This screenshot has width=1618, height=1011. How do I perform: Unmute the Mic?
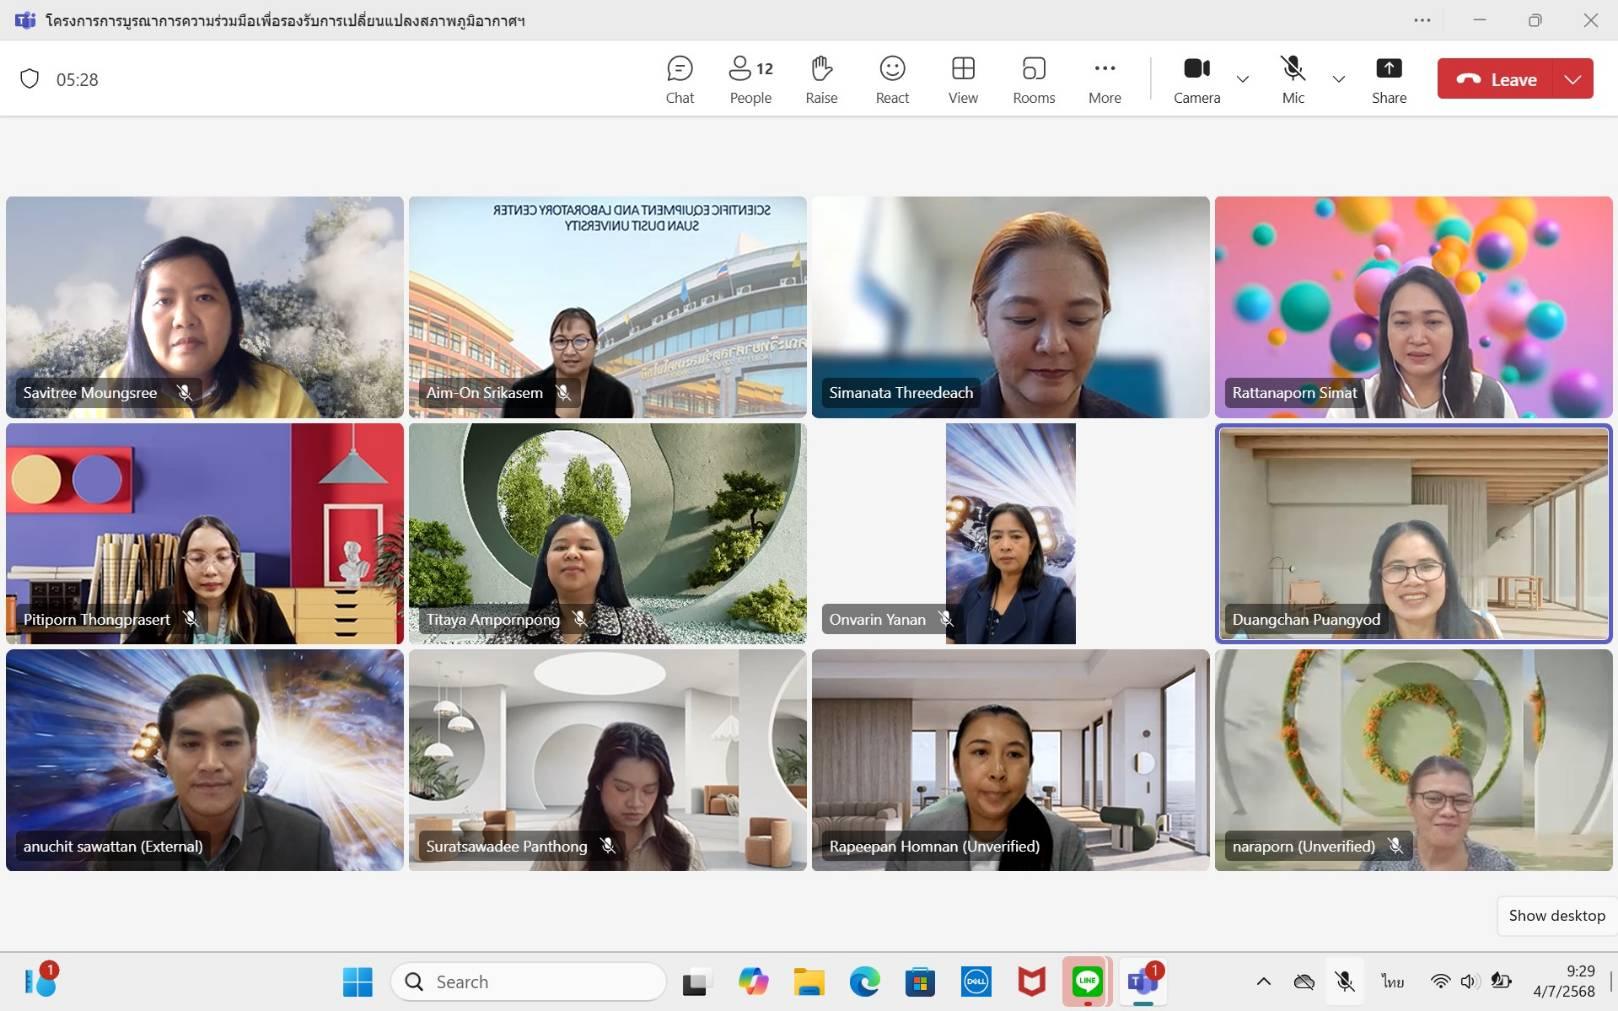[1293, 79]
